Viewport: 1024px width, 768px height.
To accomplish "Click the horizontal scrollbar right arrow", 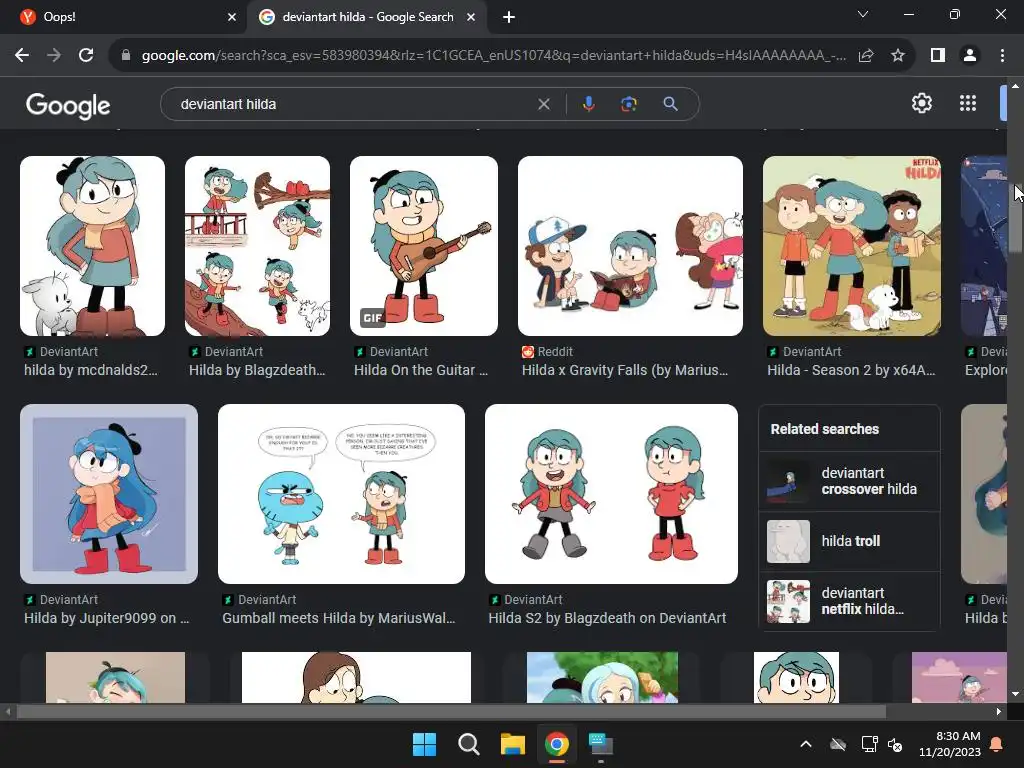I will 999,711.
